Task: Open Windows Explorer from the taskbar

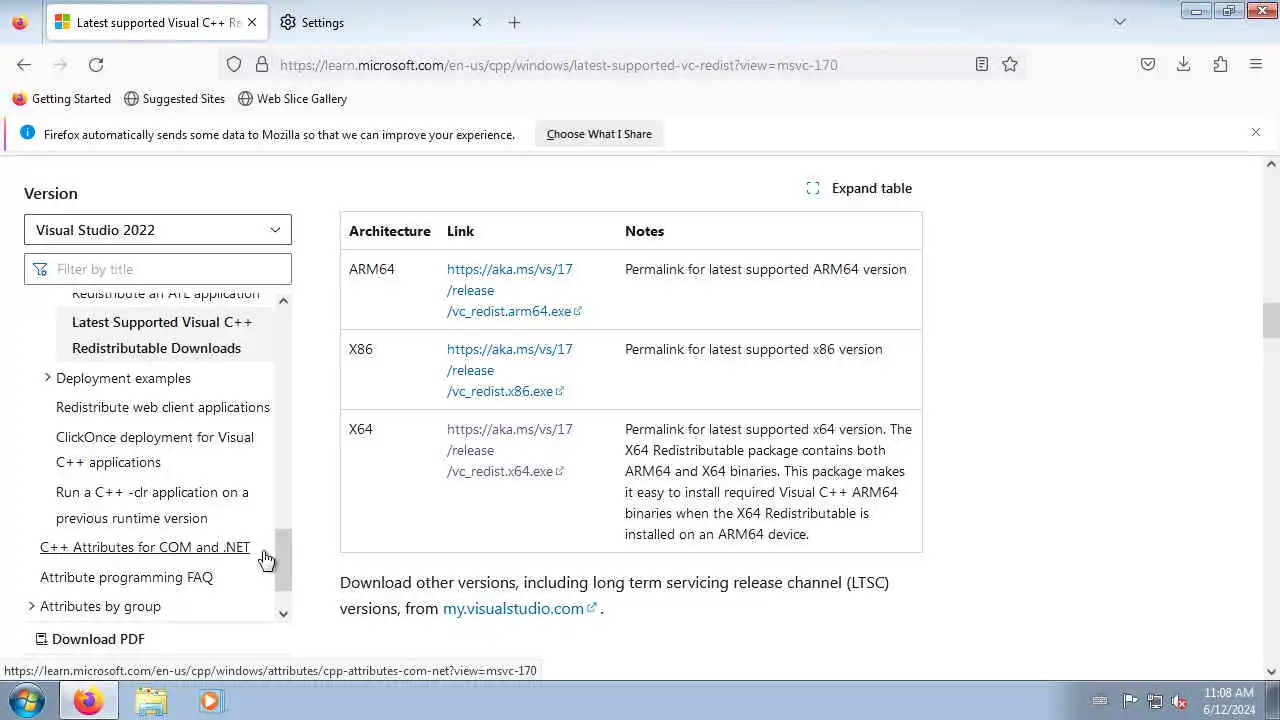Action: tap(151, 701)
